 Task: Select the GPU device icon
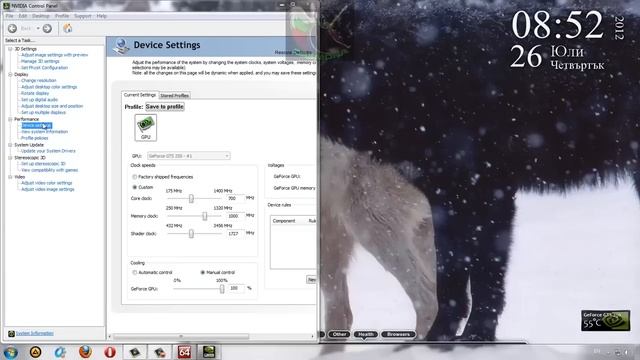tap(146, 128)
